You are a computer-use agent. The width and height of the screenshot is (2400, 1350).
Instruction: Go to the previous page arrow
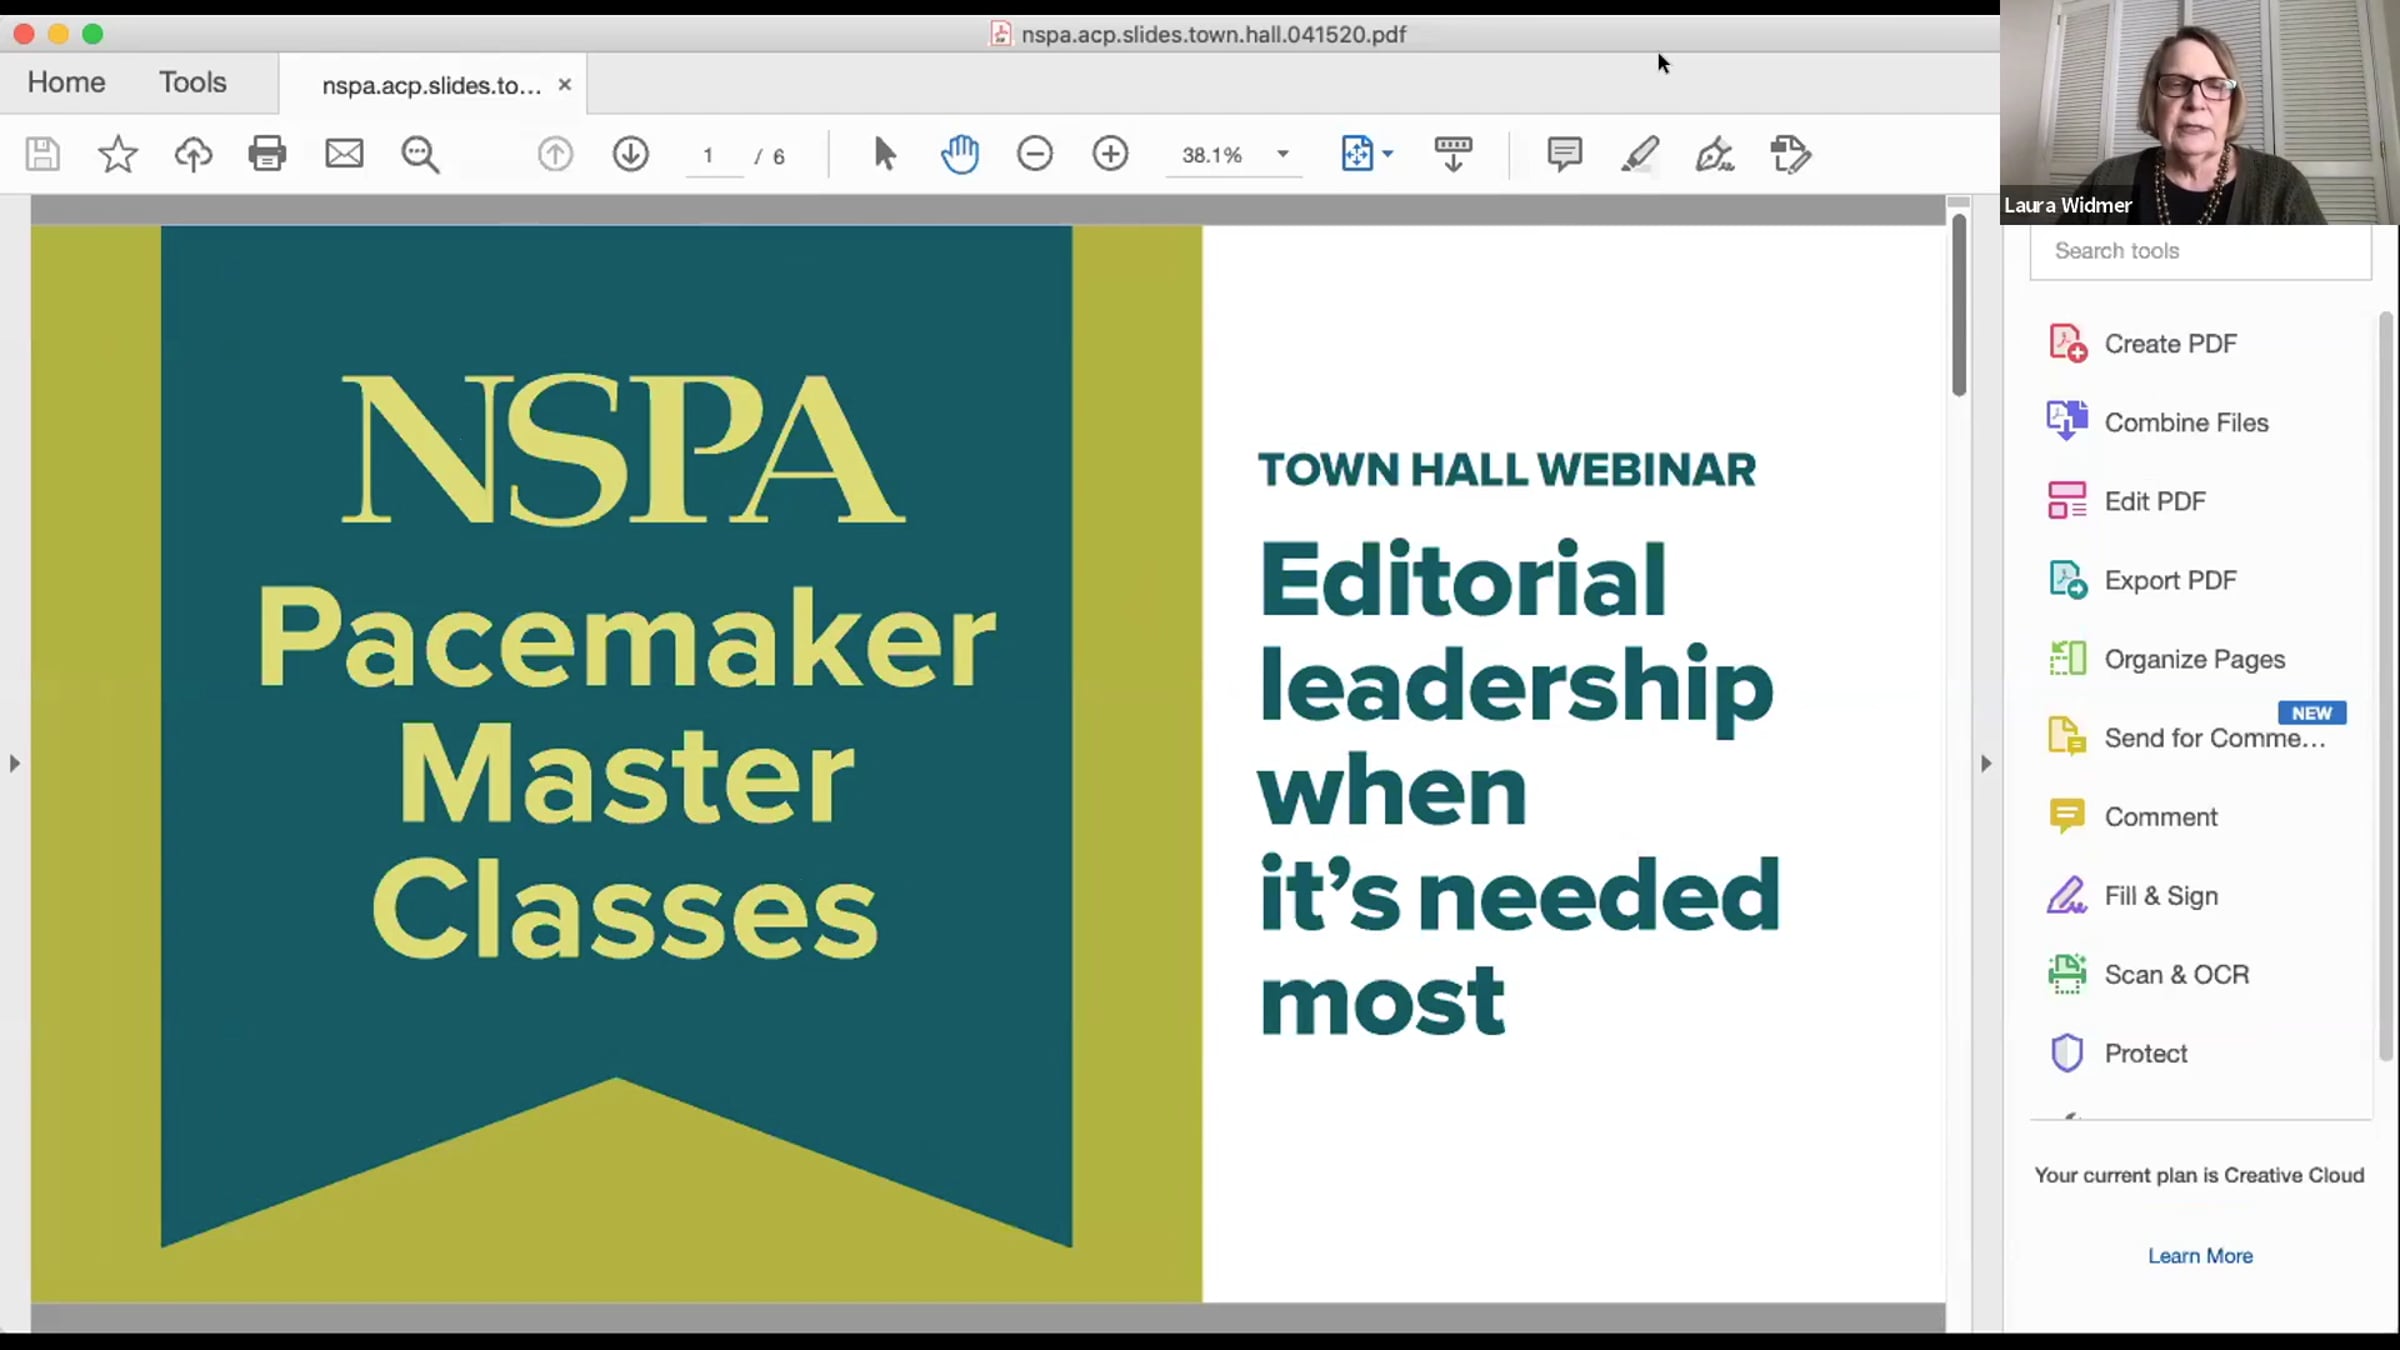coord(555,154)
